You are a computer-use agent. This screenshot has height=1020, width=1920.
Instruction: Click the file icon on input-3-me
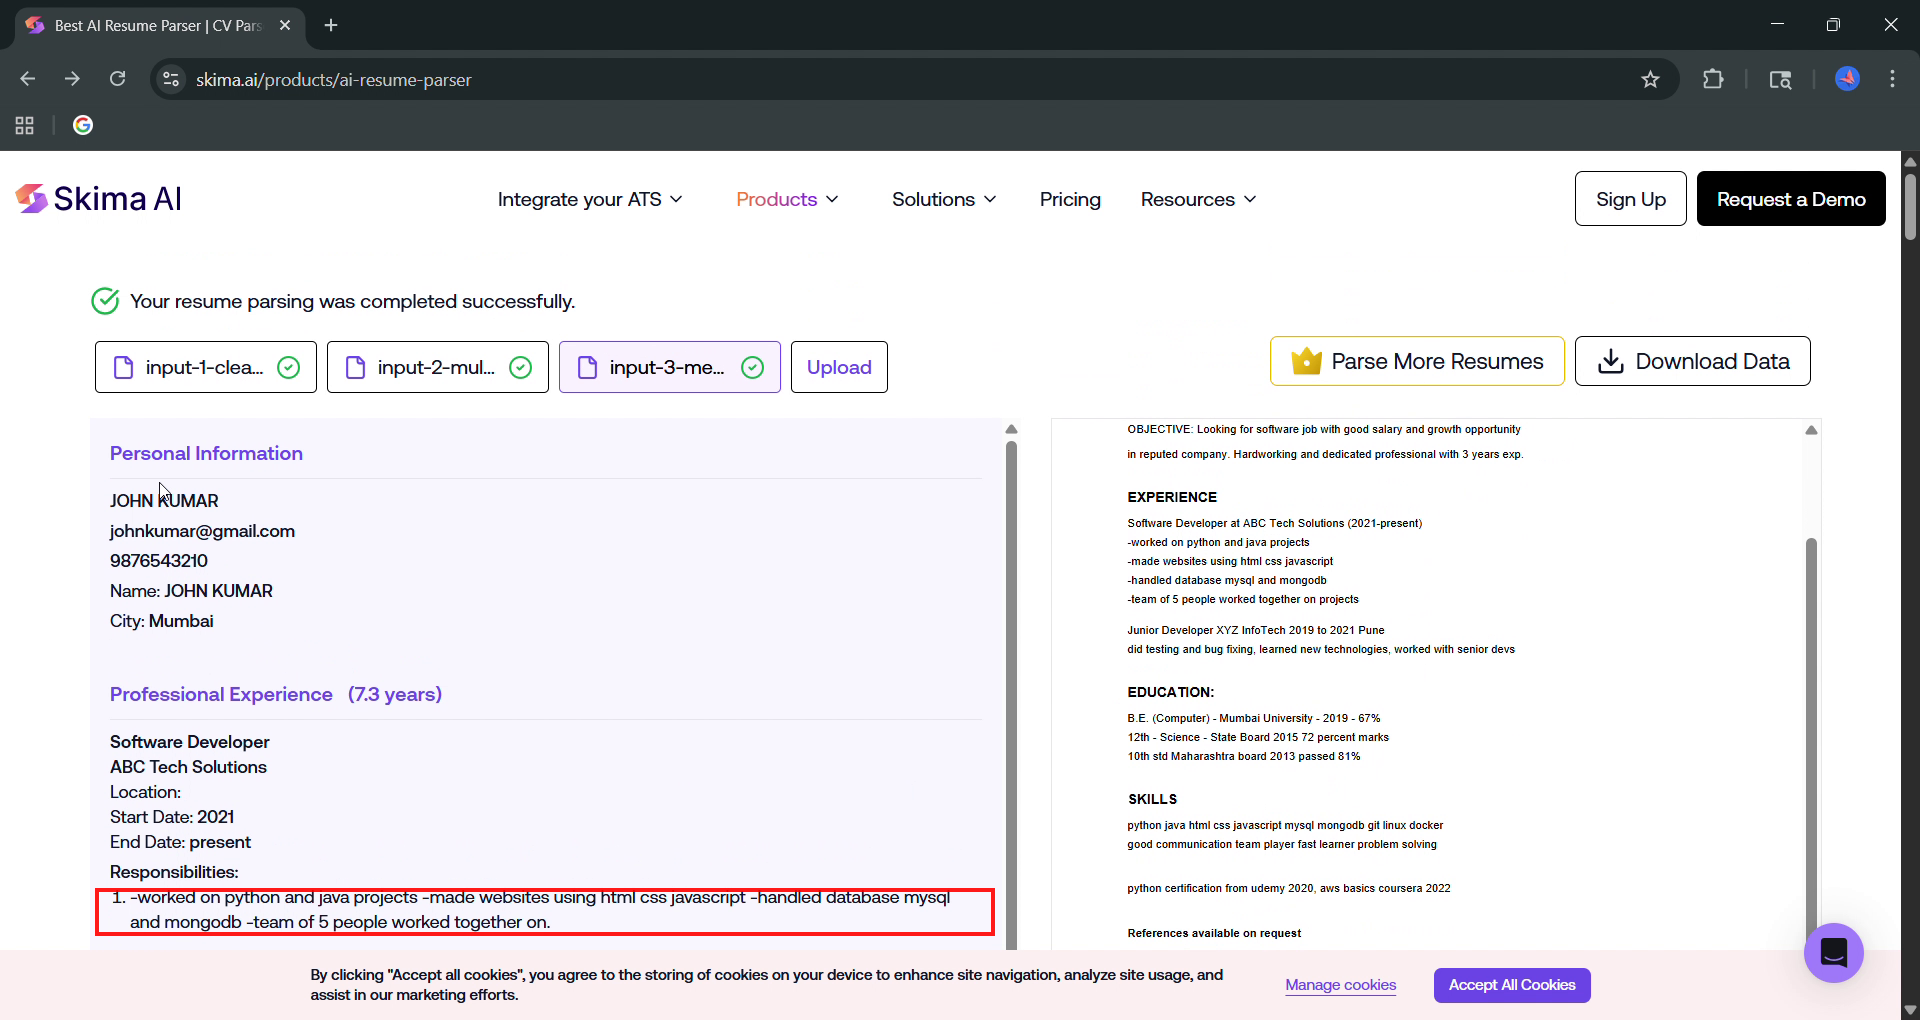pyautogui.click(x=588, y=367)
